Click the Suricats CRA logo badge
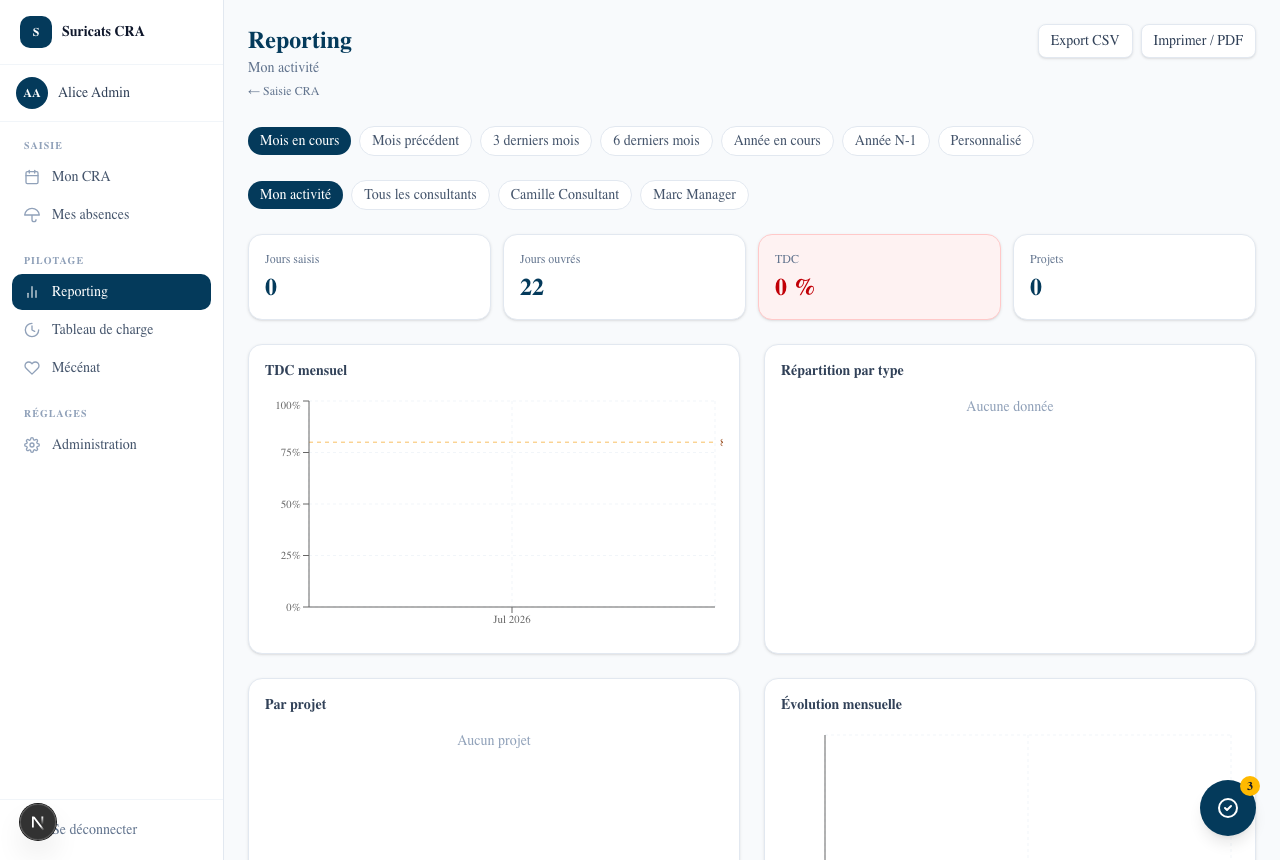 point(36,32)
